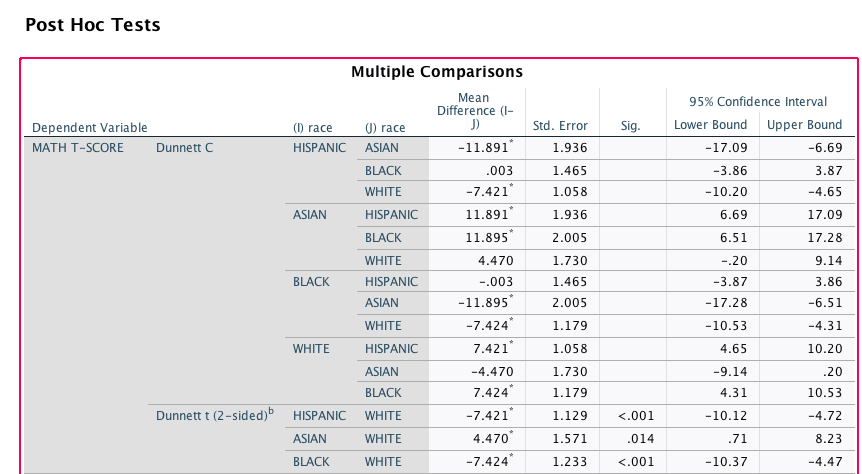Image resolution: width=862 pixels, height=474 pixels.
Task: Click the upper bound -4.47 cell
Action: [825, 462]
